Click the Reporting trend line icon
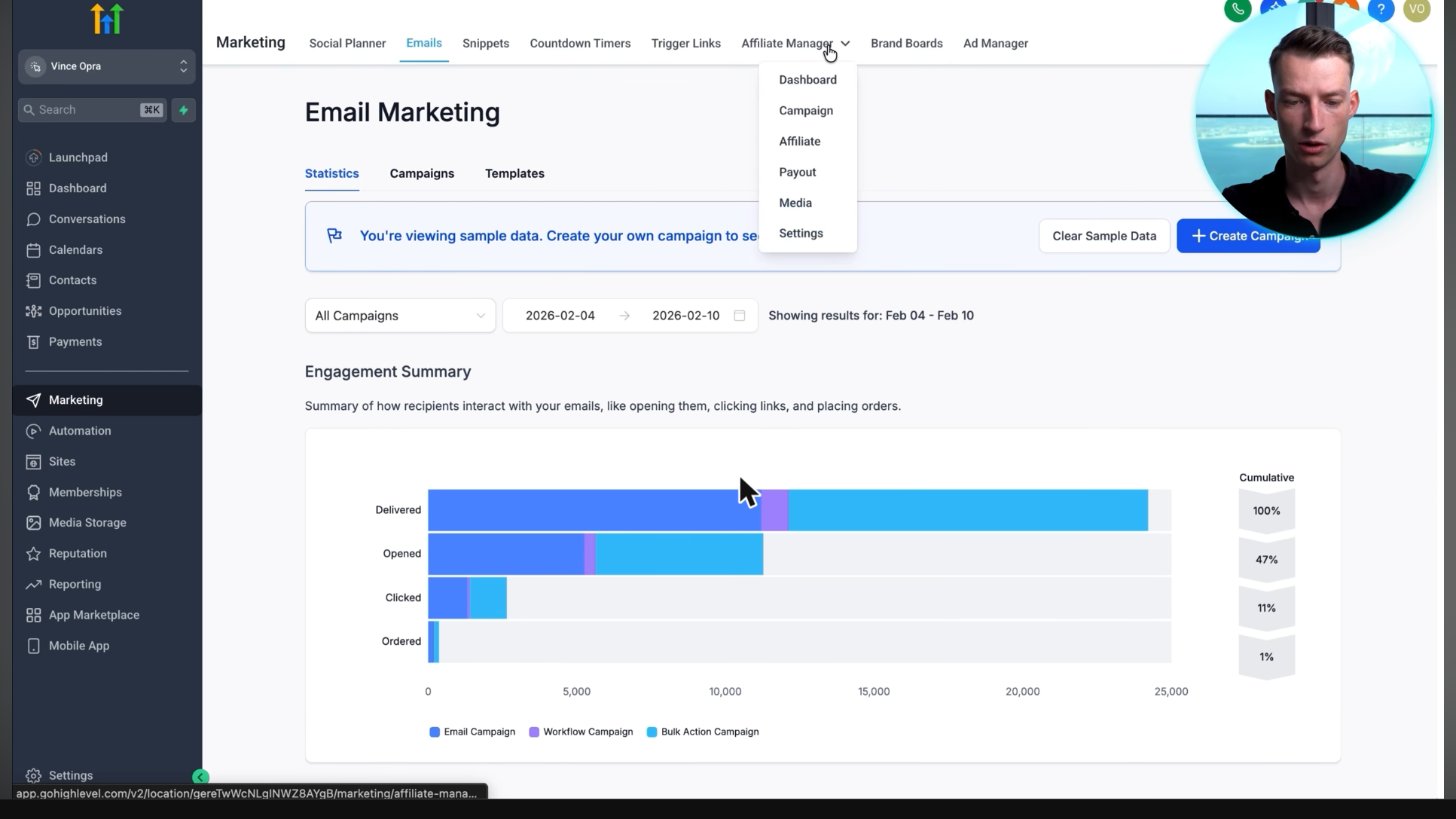 click(x=33, y=585)
